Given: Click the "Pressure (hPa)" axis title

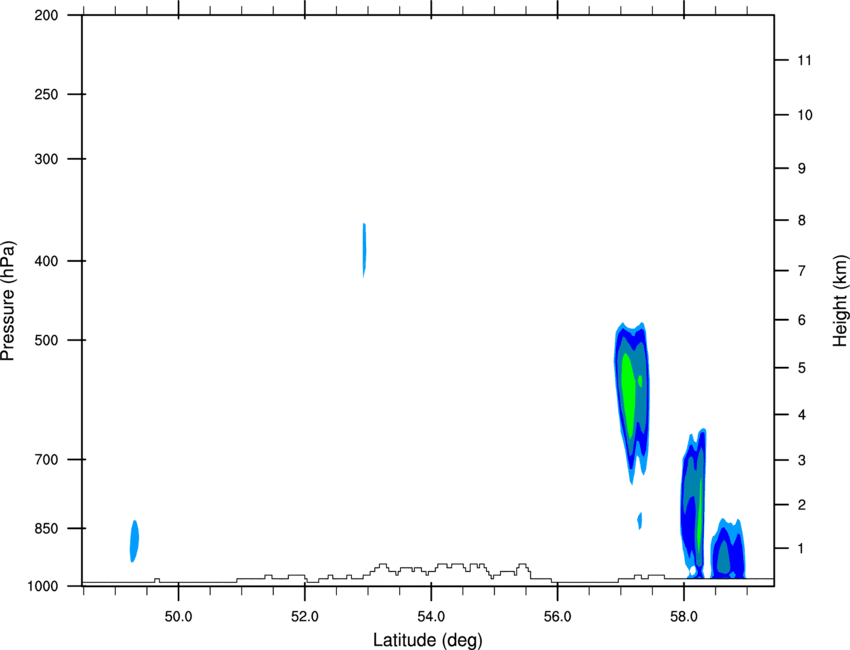Looking at the screenshot, I should pyautogui.click(x=8, y=301).
